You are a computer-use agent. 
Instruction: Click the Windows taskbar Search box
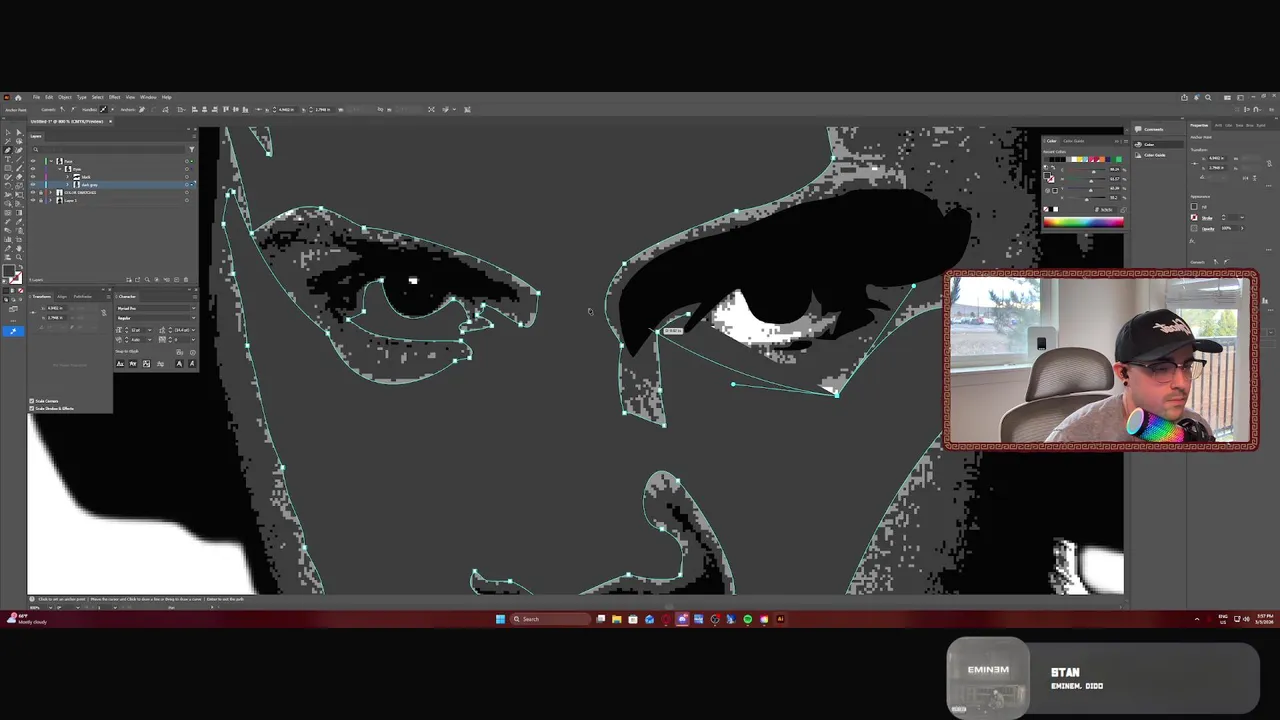[x=548, y=619]
